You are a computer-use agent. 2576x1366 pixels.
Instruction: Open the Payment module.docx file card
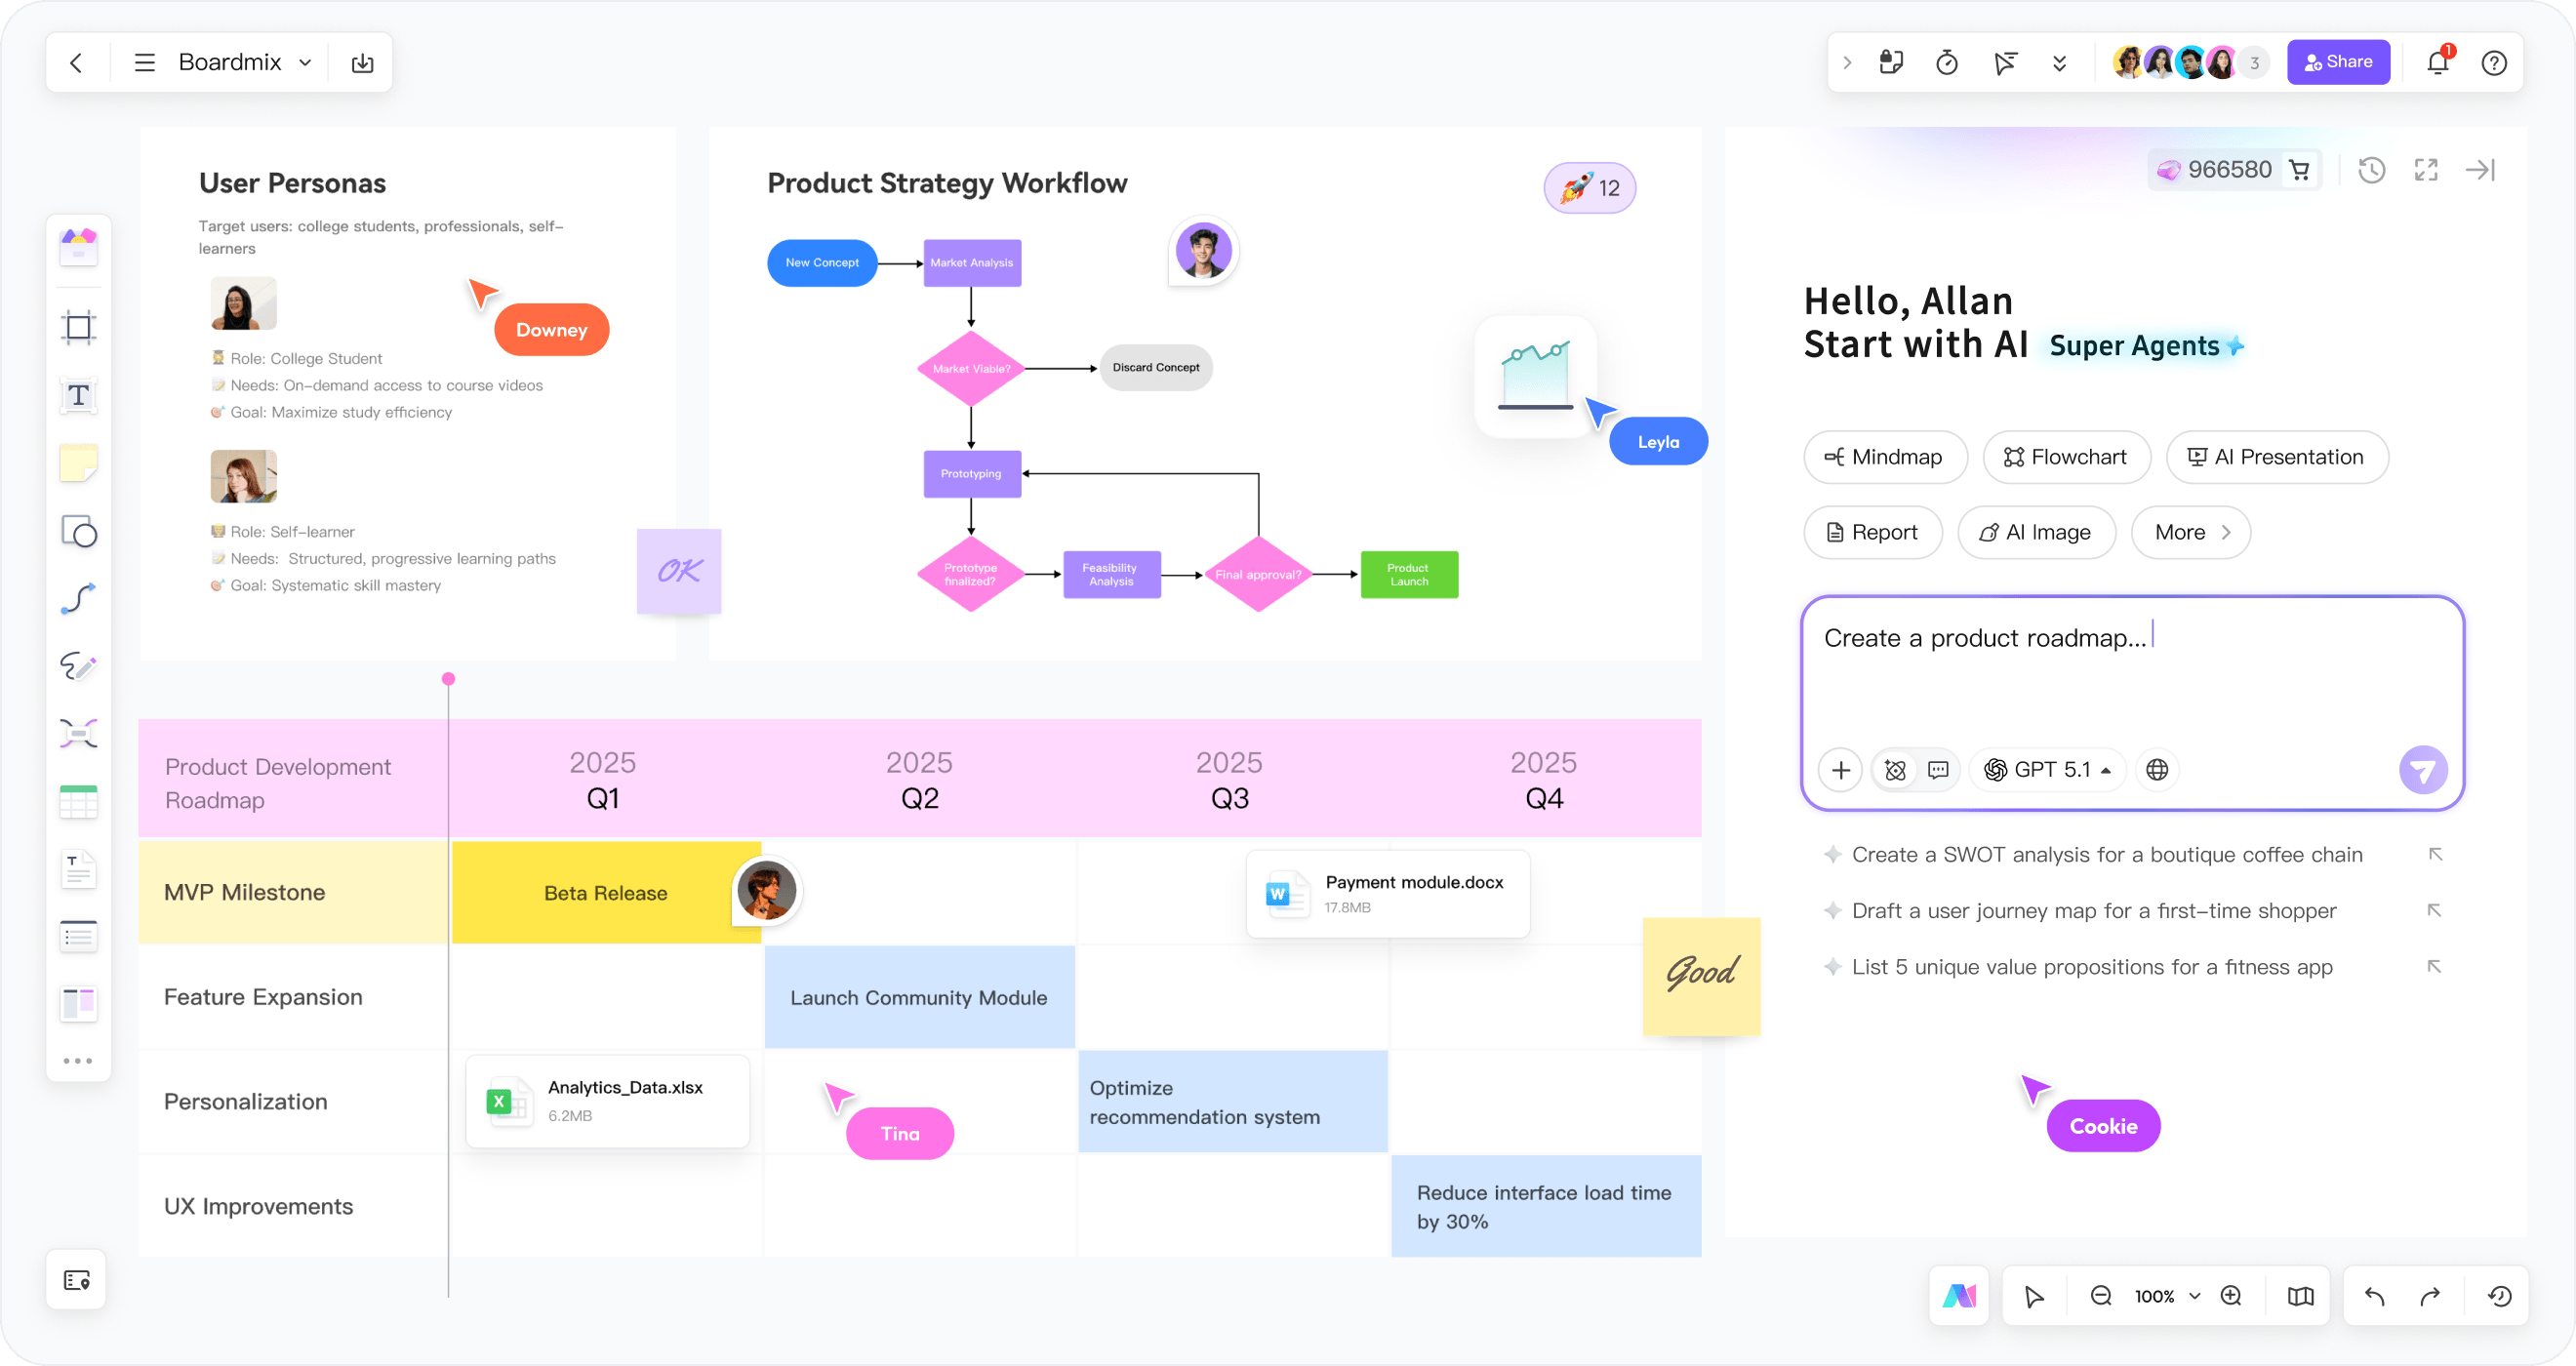1388,894
